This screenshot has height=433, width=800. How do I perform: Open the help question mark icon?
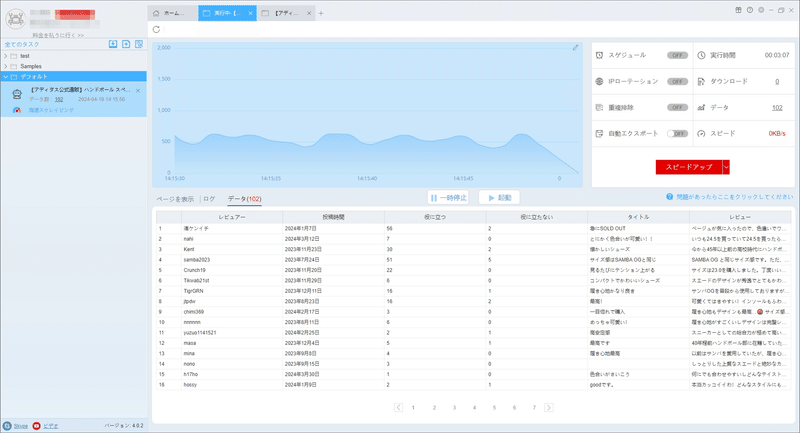[749, 10]
